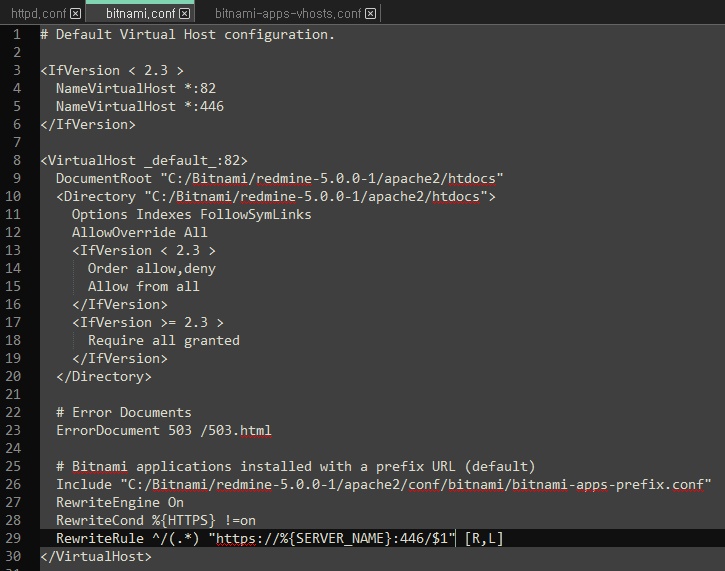
Task: Switch to the httpd.conf tab
Action: tap(39, 13)
